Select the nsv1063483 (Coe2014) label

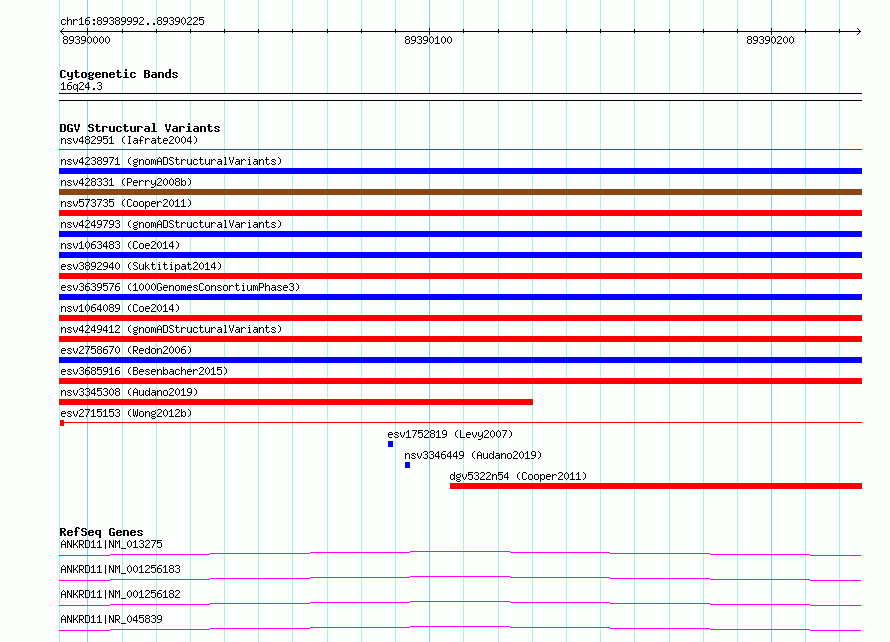pyautogui.click(x=120, y=245)
